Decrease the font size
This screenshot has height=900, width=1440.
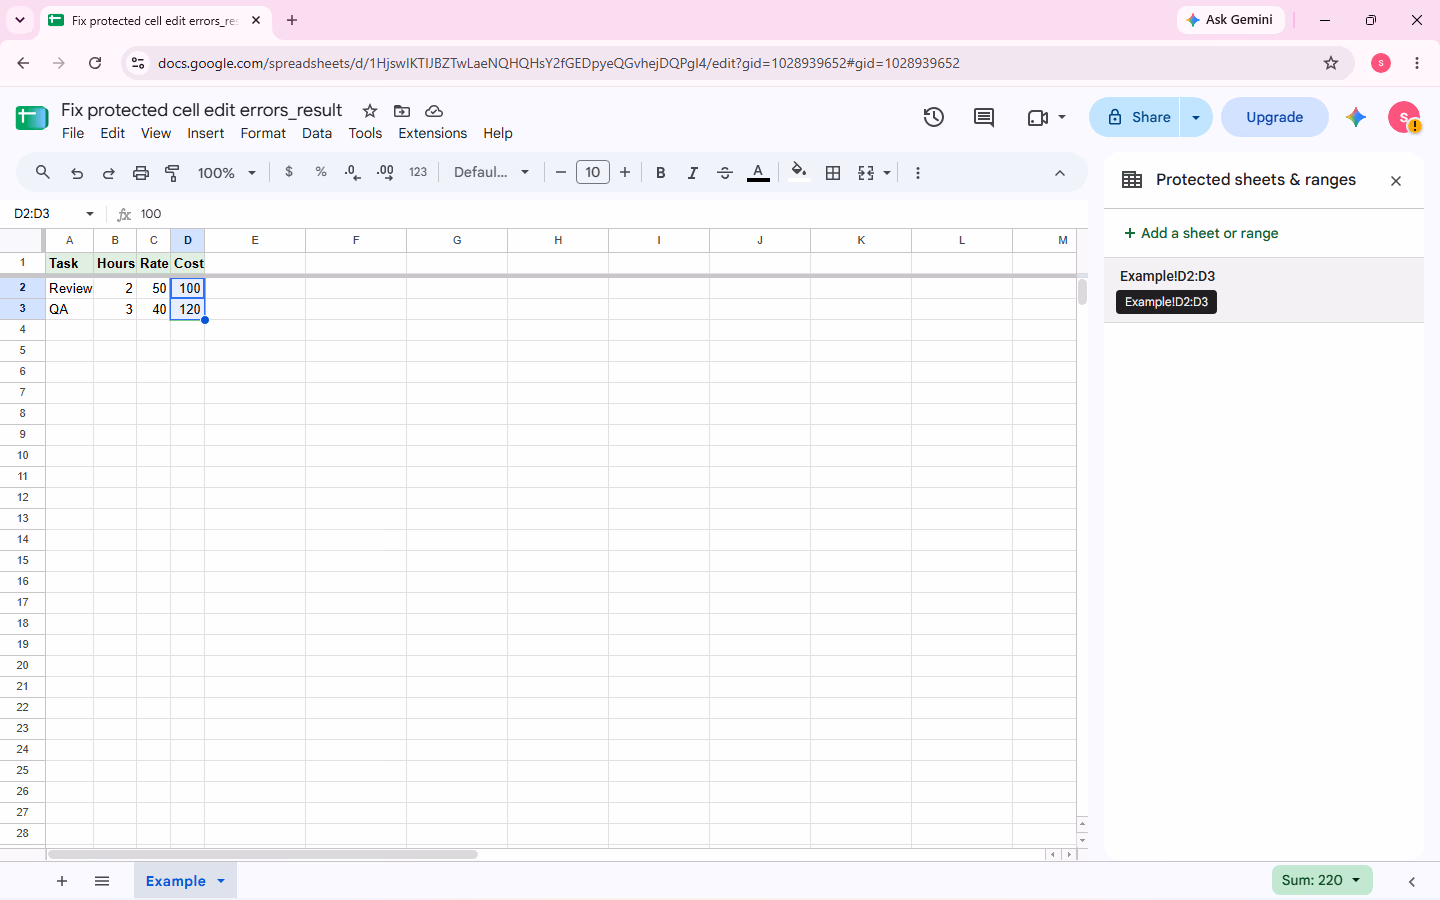[x=561, y=172]
